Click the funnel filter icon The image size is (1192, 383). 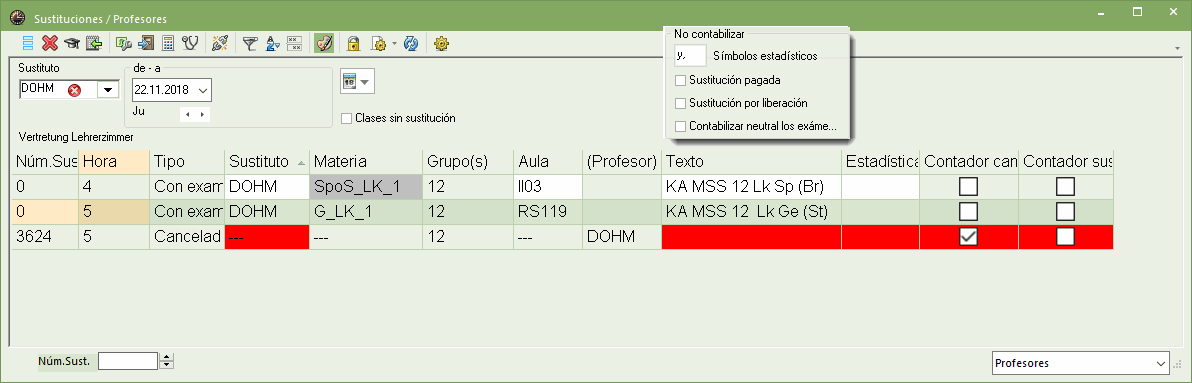(250, 44)
